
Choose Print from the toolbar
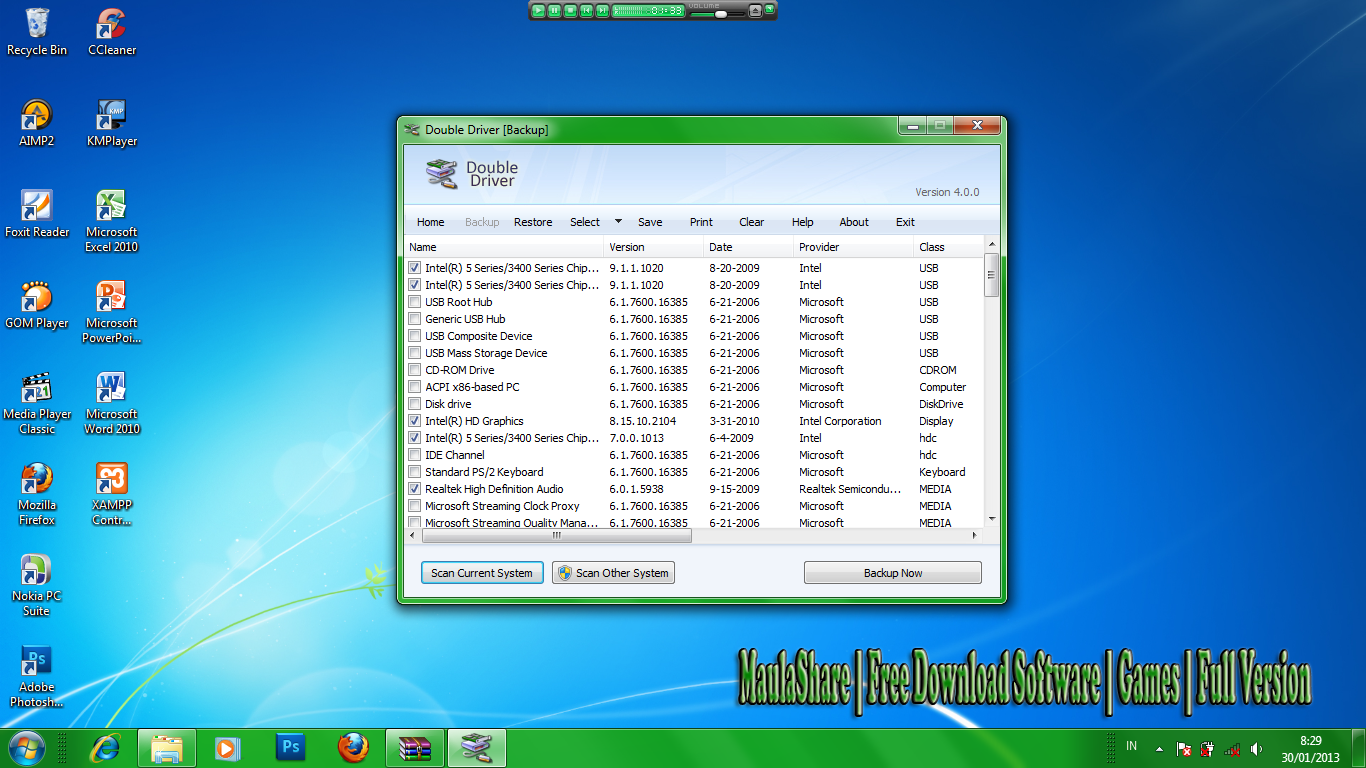[x=701, y=222]
